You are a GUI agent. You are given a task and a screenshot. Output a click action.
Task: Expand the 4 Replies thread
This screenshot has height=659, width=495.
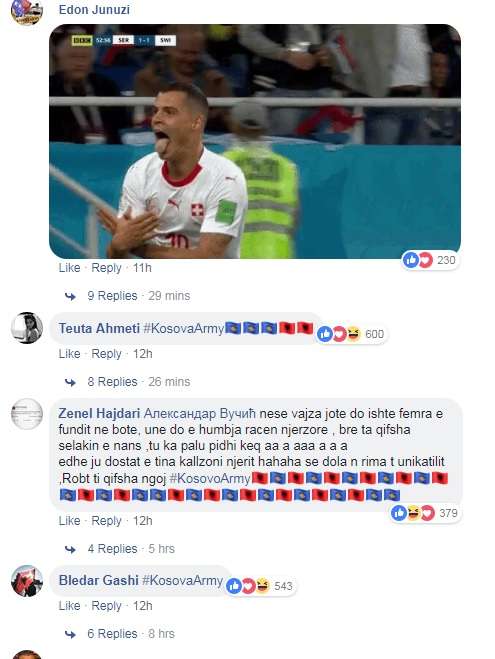[x=112, y=549]
